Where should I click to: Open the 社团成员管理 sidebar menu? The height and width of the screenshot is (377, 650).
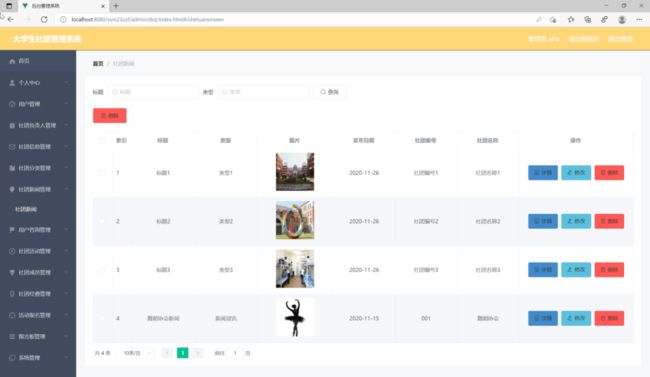pyautogui.click(x=38, y=272)
